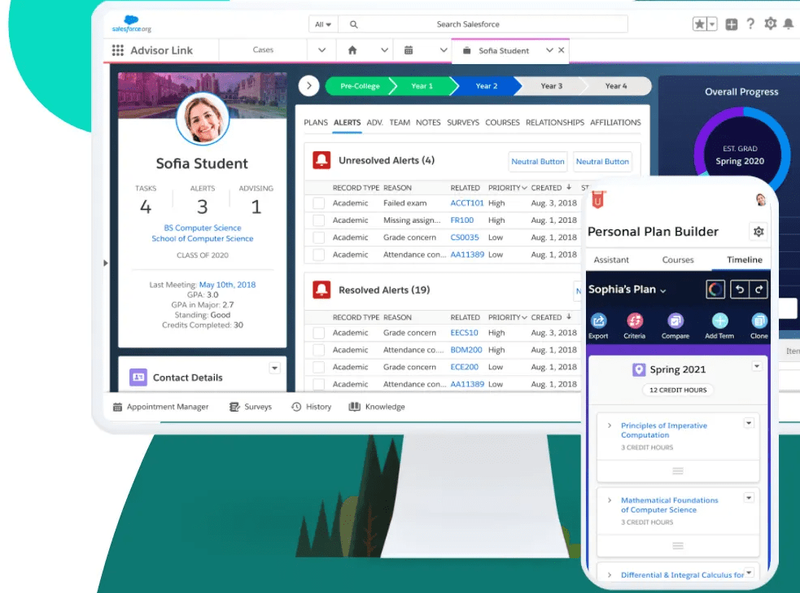
Task: Expand the Contact Details card menu
Action: pyautogui.click(x=274, y=368)
